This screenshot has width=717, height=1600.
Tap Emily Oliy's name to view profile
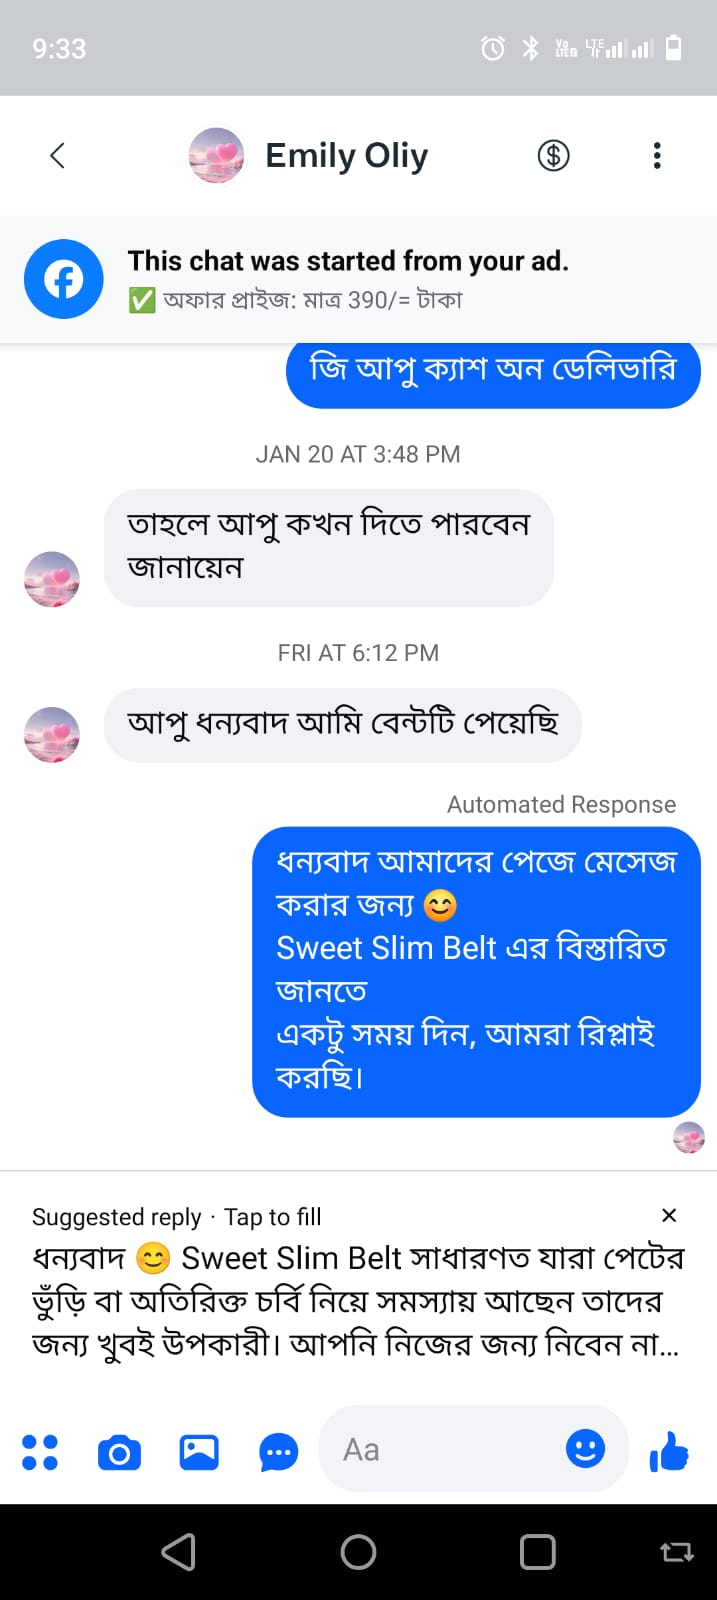tap(347, 155)
